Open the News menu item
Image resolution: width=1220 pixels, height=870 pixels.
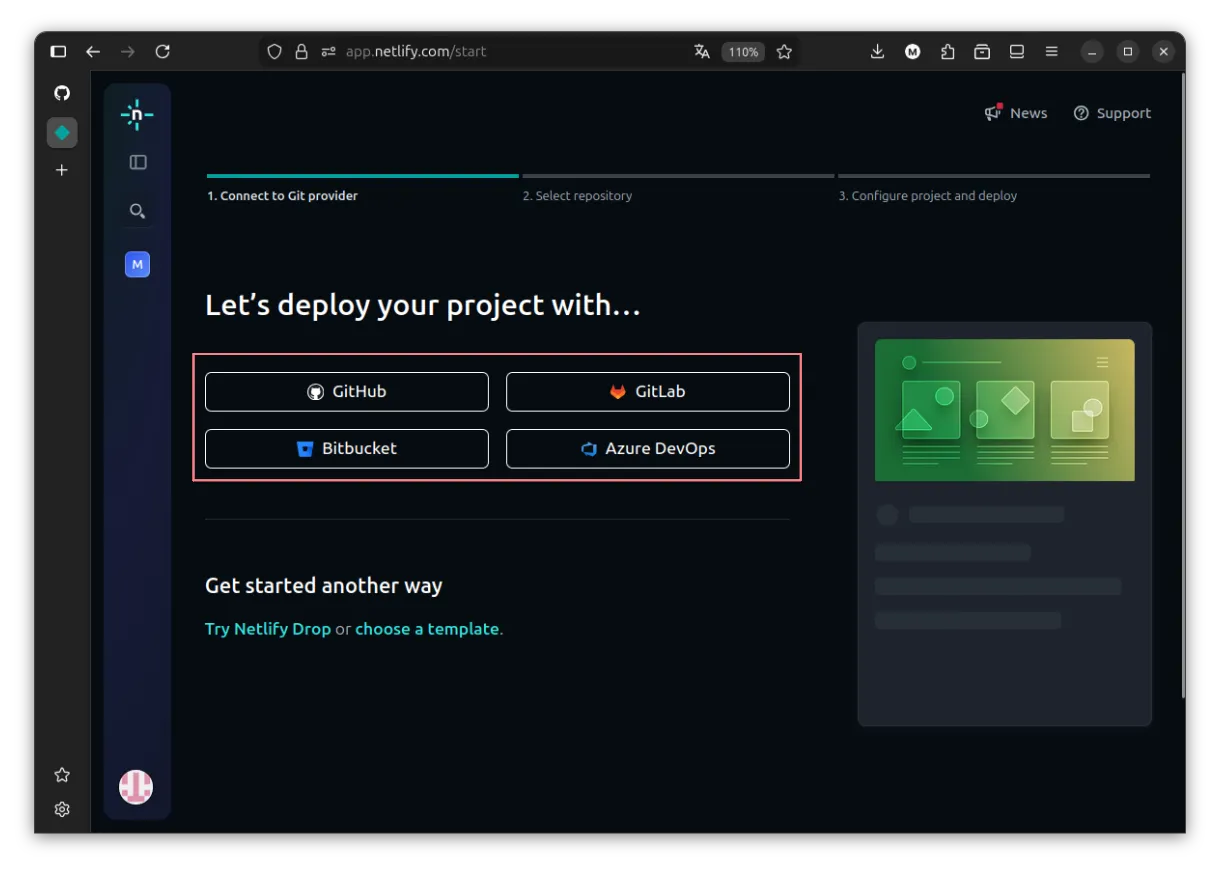coord(1016,113)
